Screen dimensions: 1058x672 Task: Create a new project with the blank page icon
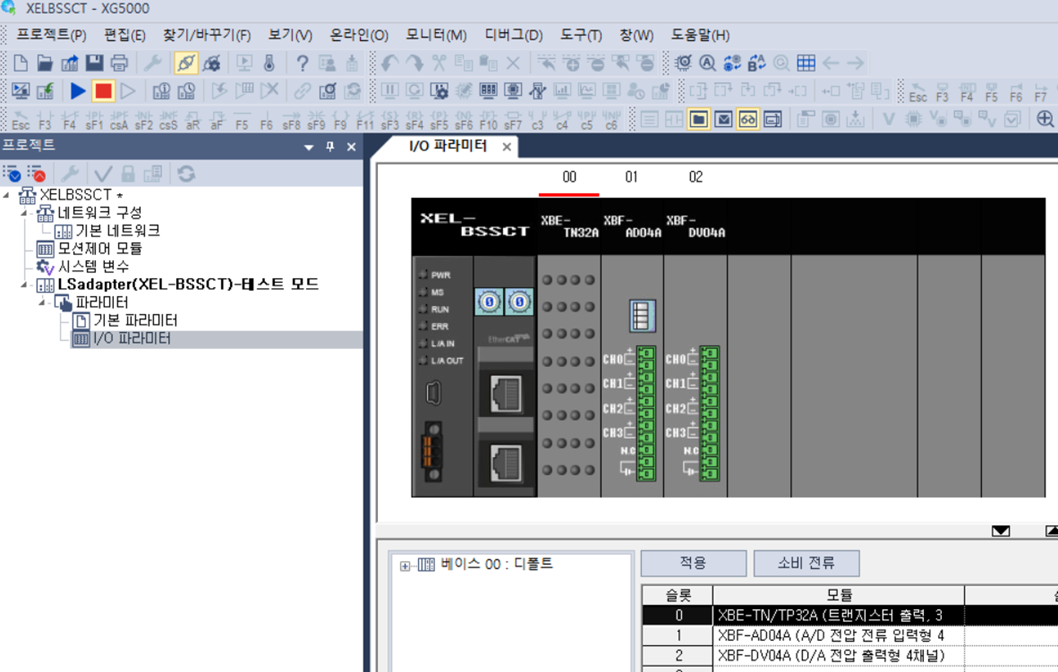[20, 63]
